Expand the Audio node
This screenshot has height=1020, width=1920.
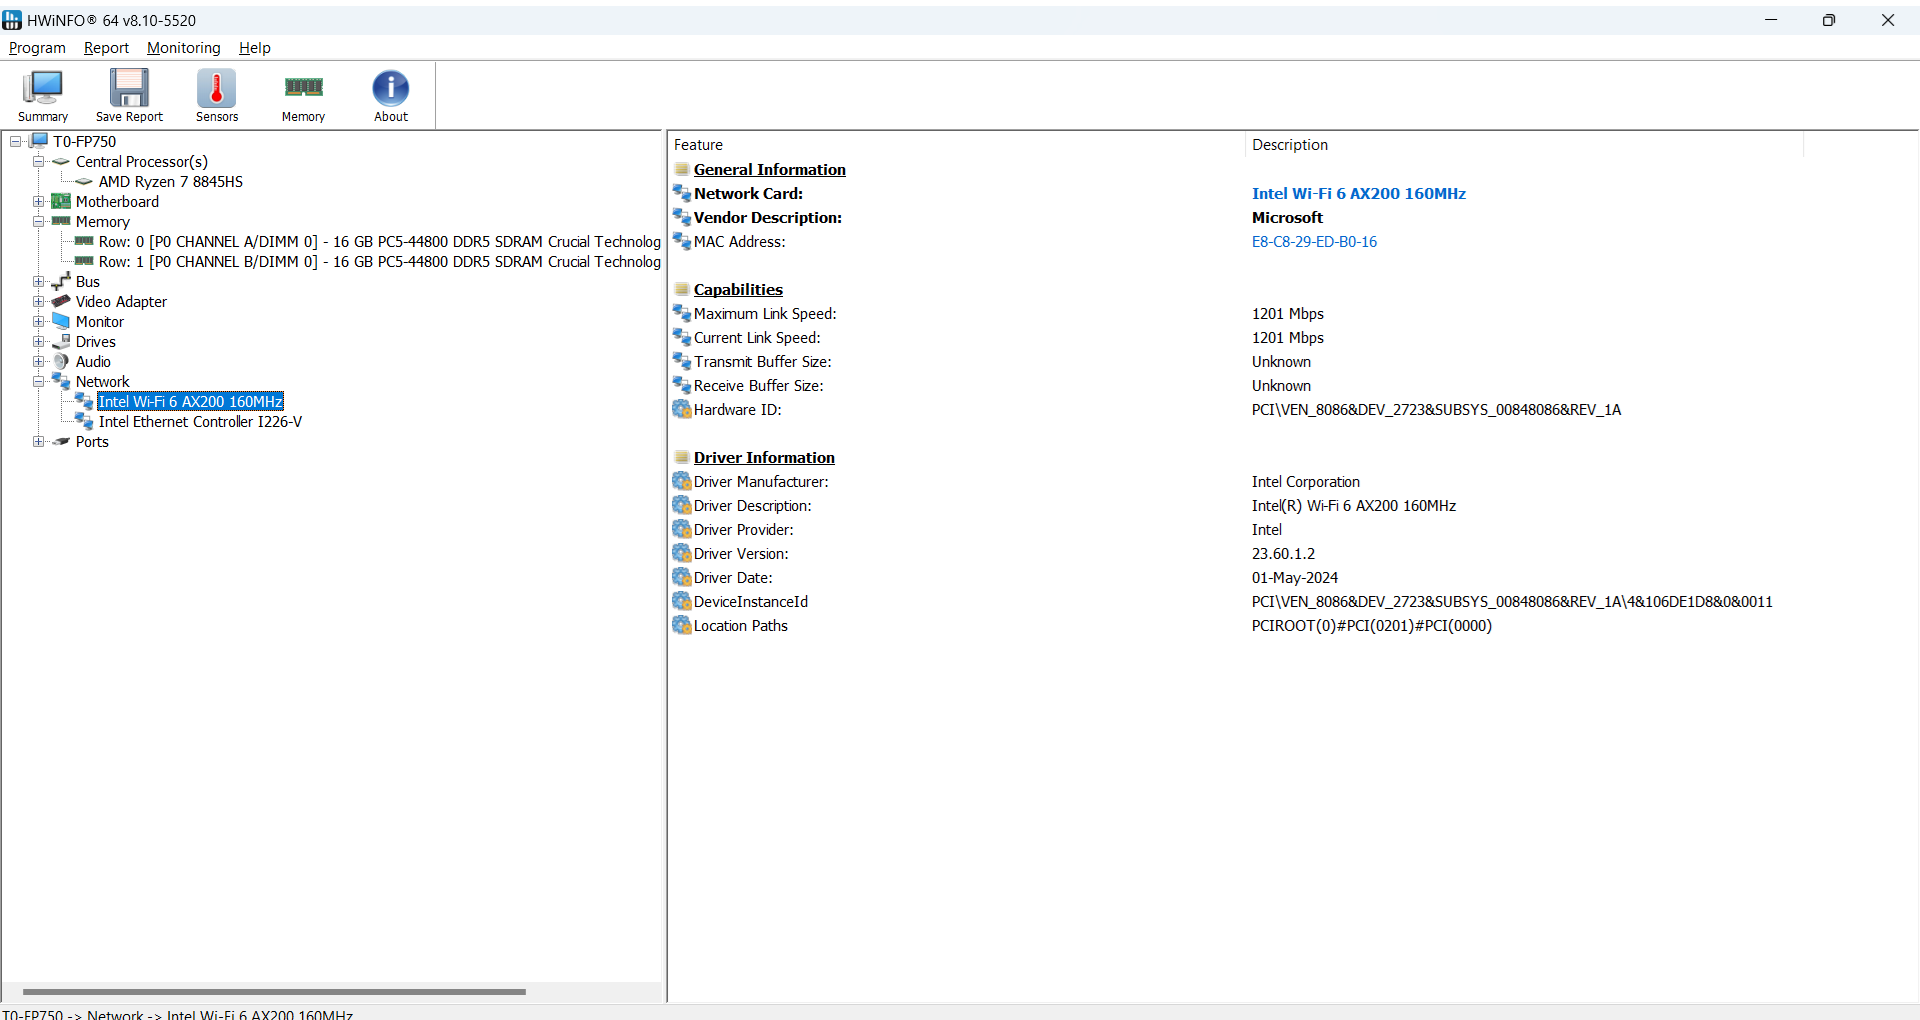click(38, 361)
